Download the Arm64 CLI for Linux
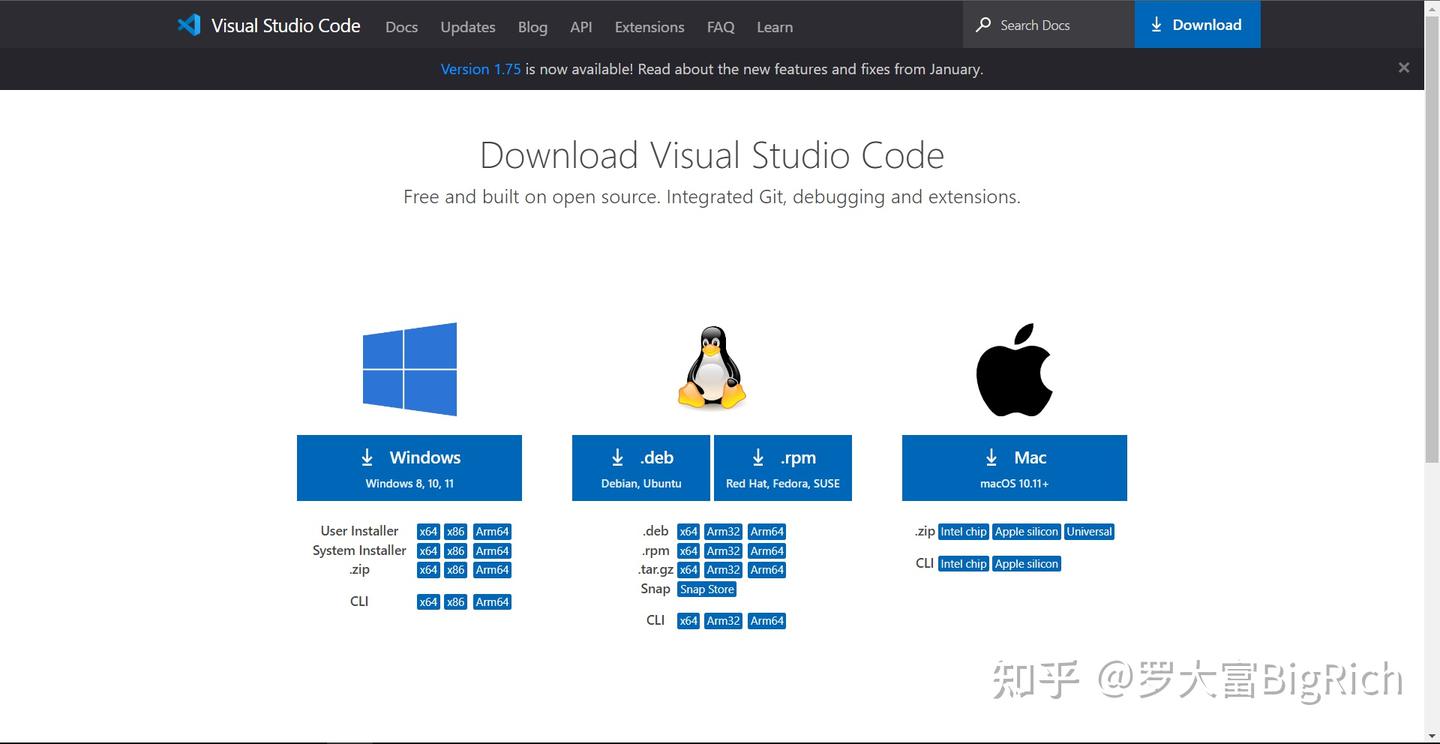 coord(766,620)
